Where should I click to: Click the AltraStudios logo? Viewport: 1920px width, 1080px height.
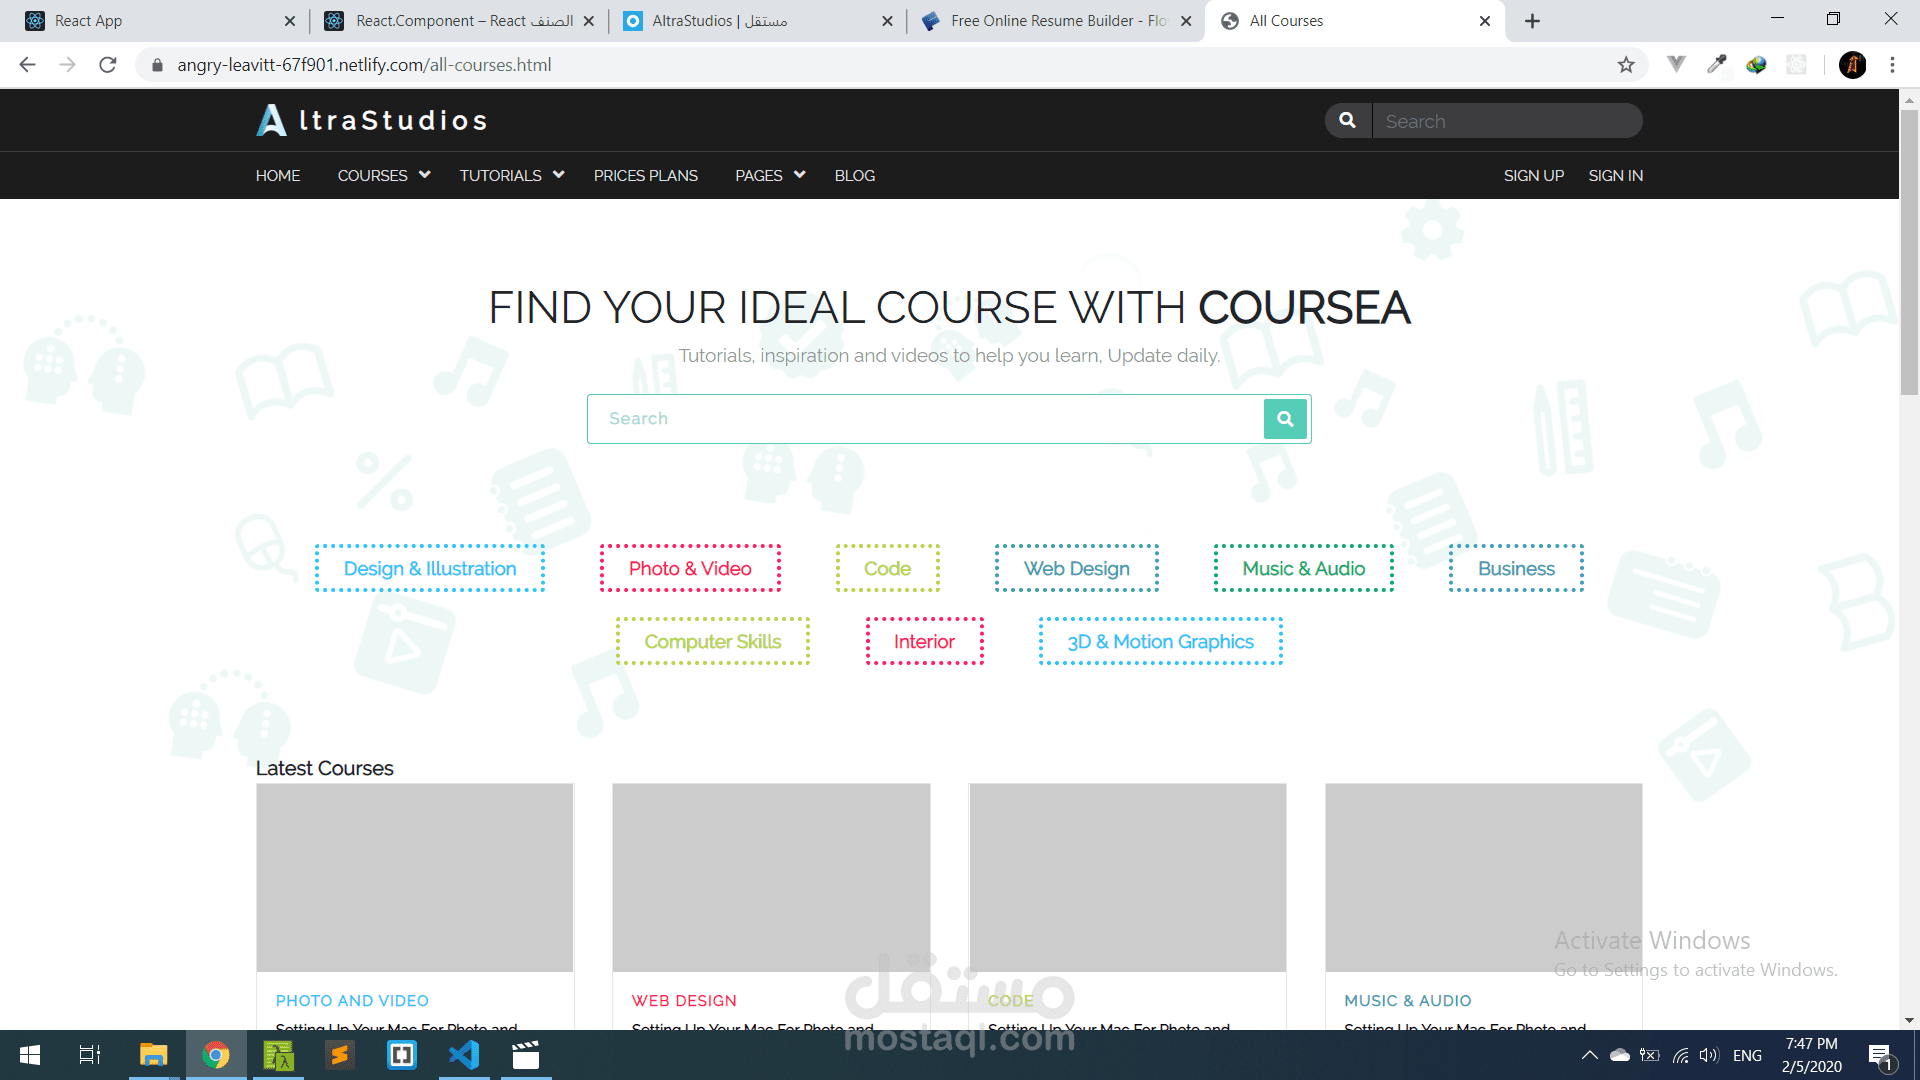click(371, 120)
